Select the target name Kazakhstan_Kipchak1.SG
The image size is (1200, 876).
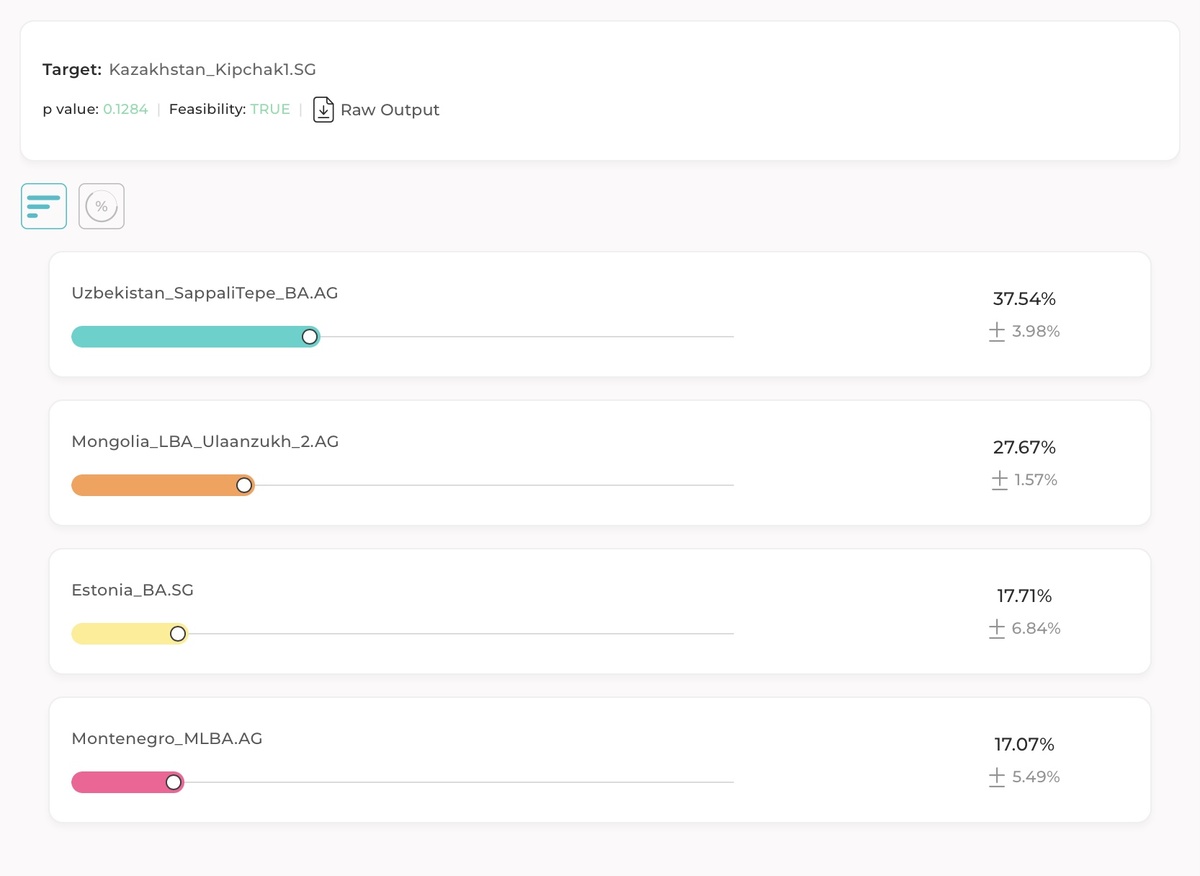(x=212, y=70)
